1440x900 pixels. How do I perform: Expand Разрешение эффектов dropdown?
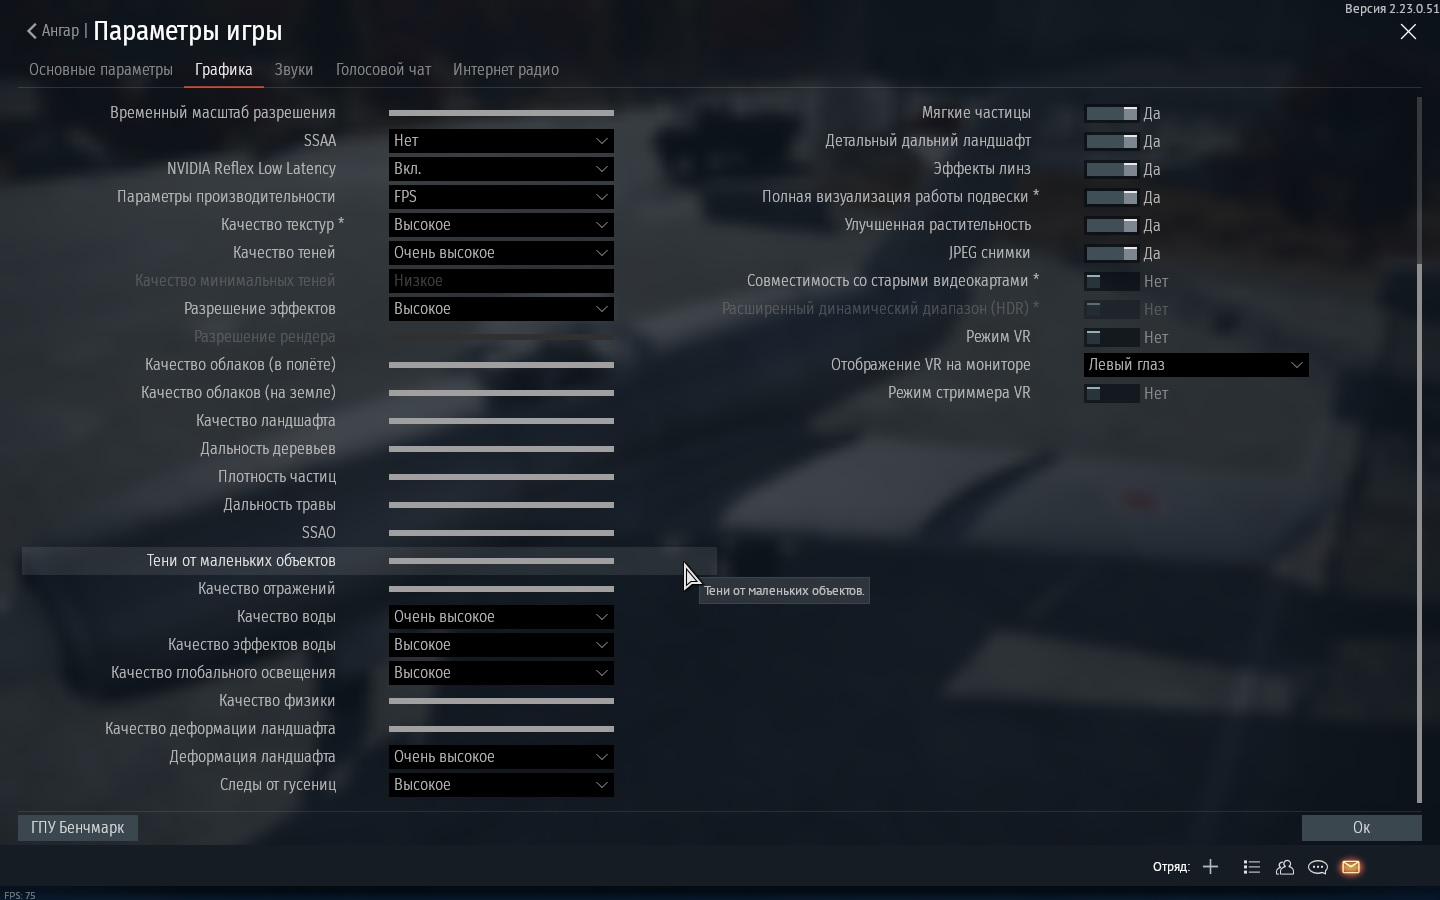(501, 309)
